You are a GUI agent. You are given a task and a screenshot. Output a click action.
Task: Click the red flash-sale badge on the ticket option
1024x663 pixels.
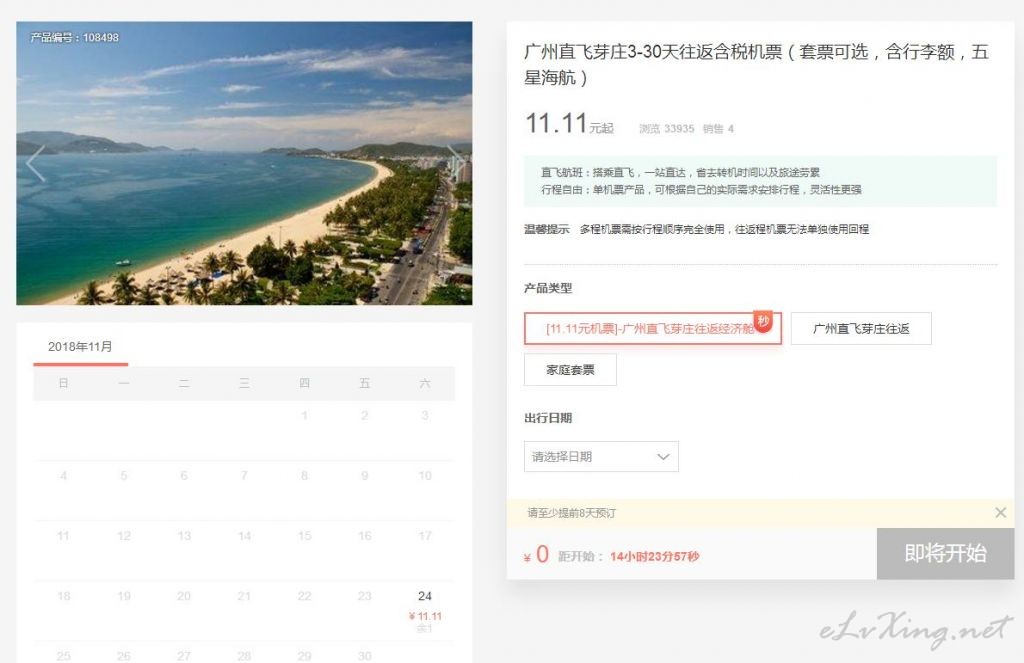coord(764,321)
